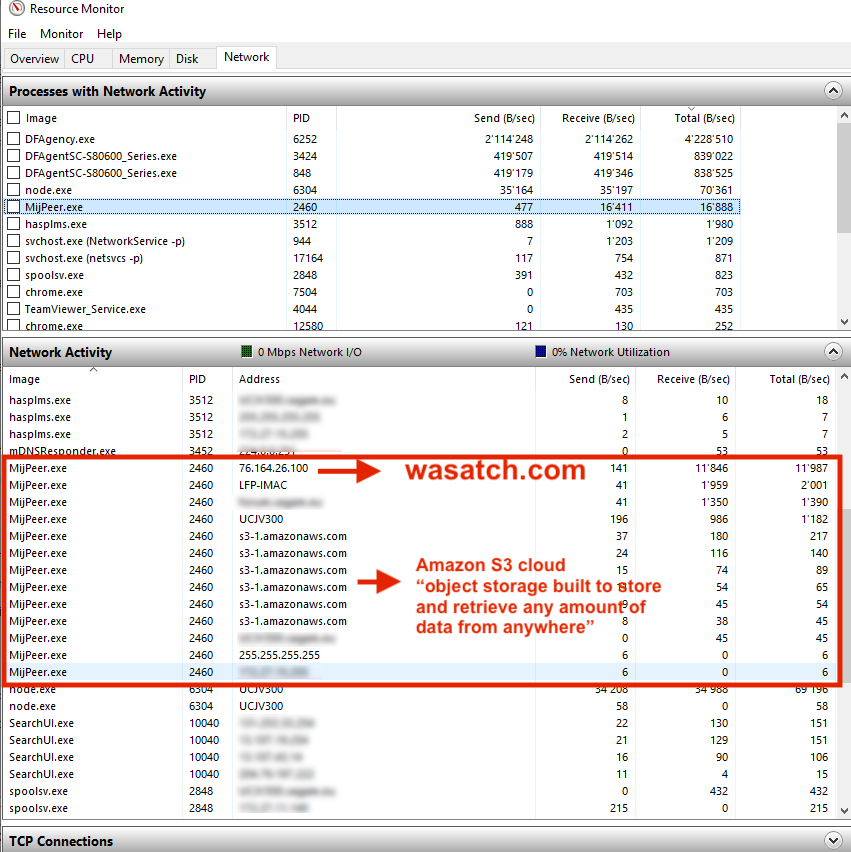Image resolution: width=851 pixels, height=852 pixels.
Task: Enable filtering for node.exe PID 6304
Action: [14, 190]
